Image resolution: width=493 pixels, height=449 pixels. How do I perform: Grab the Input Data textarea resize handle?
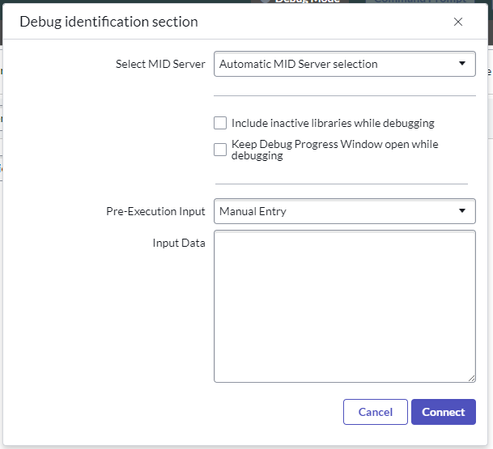coord(471,378)
